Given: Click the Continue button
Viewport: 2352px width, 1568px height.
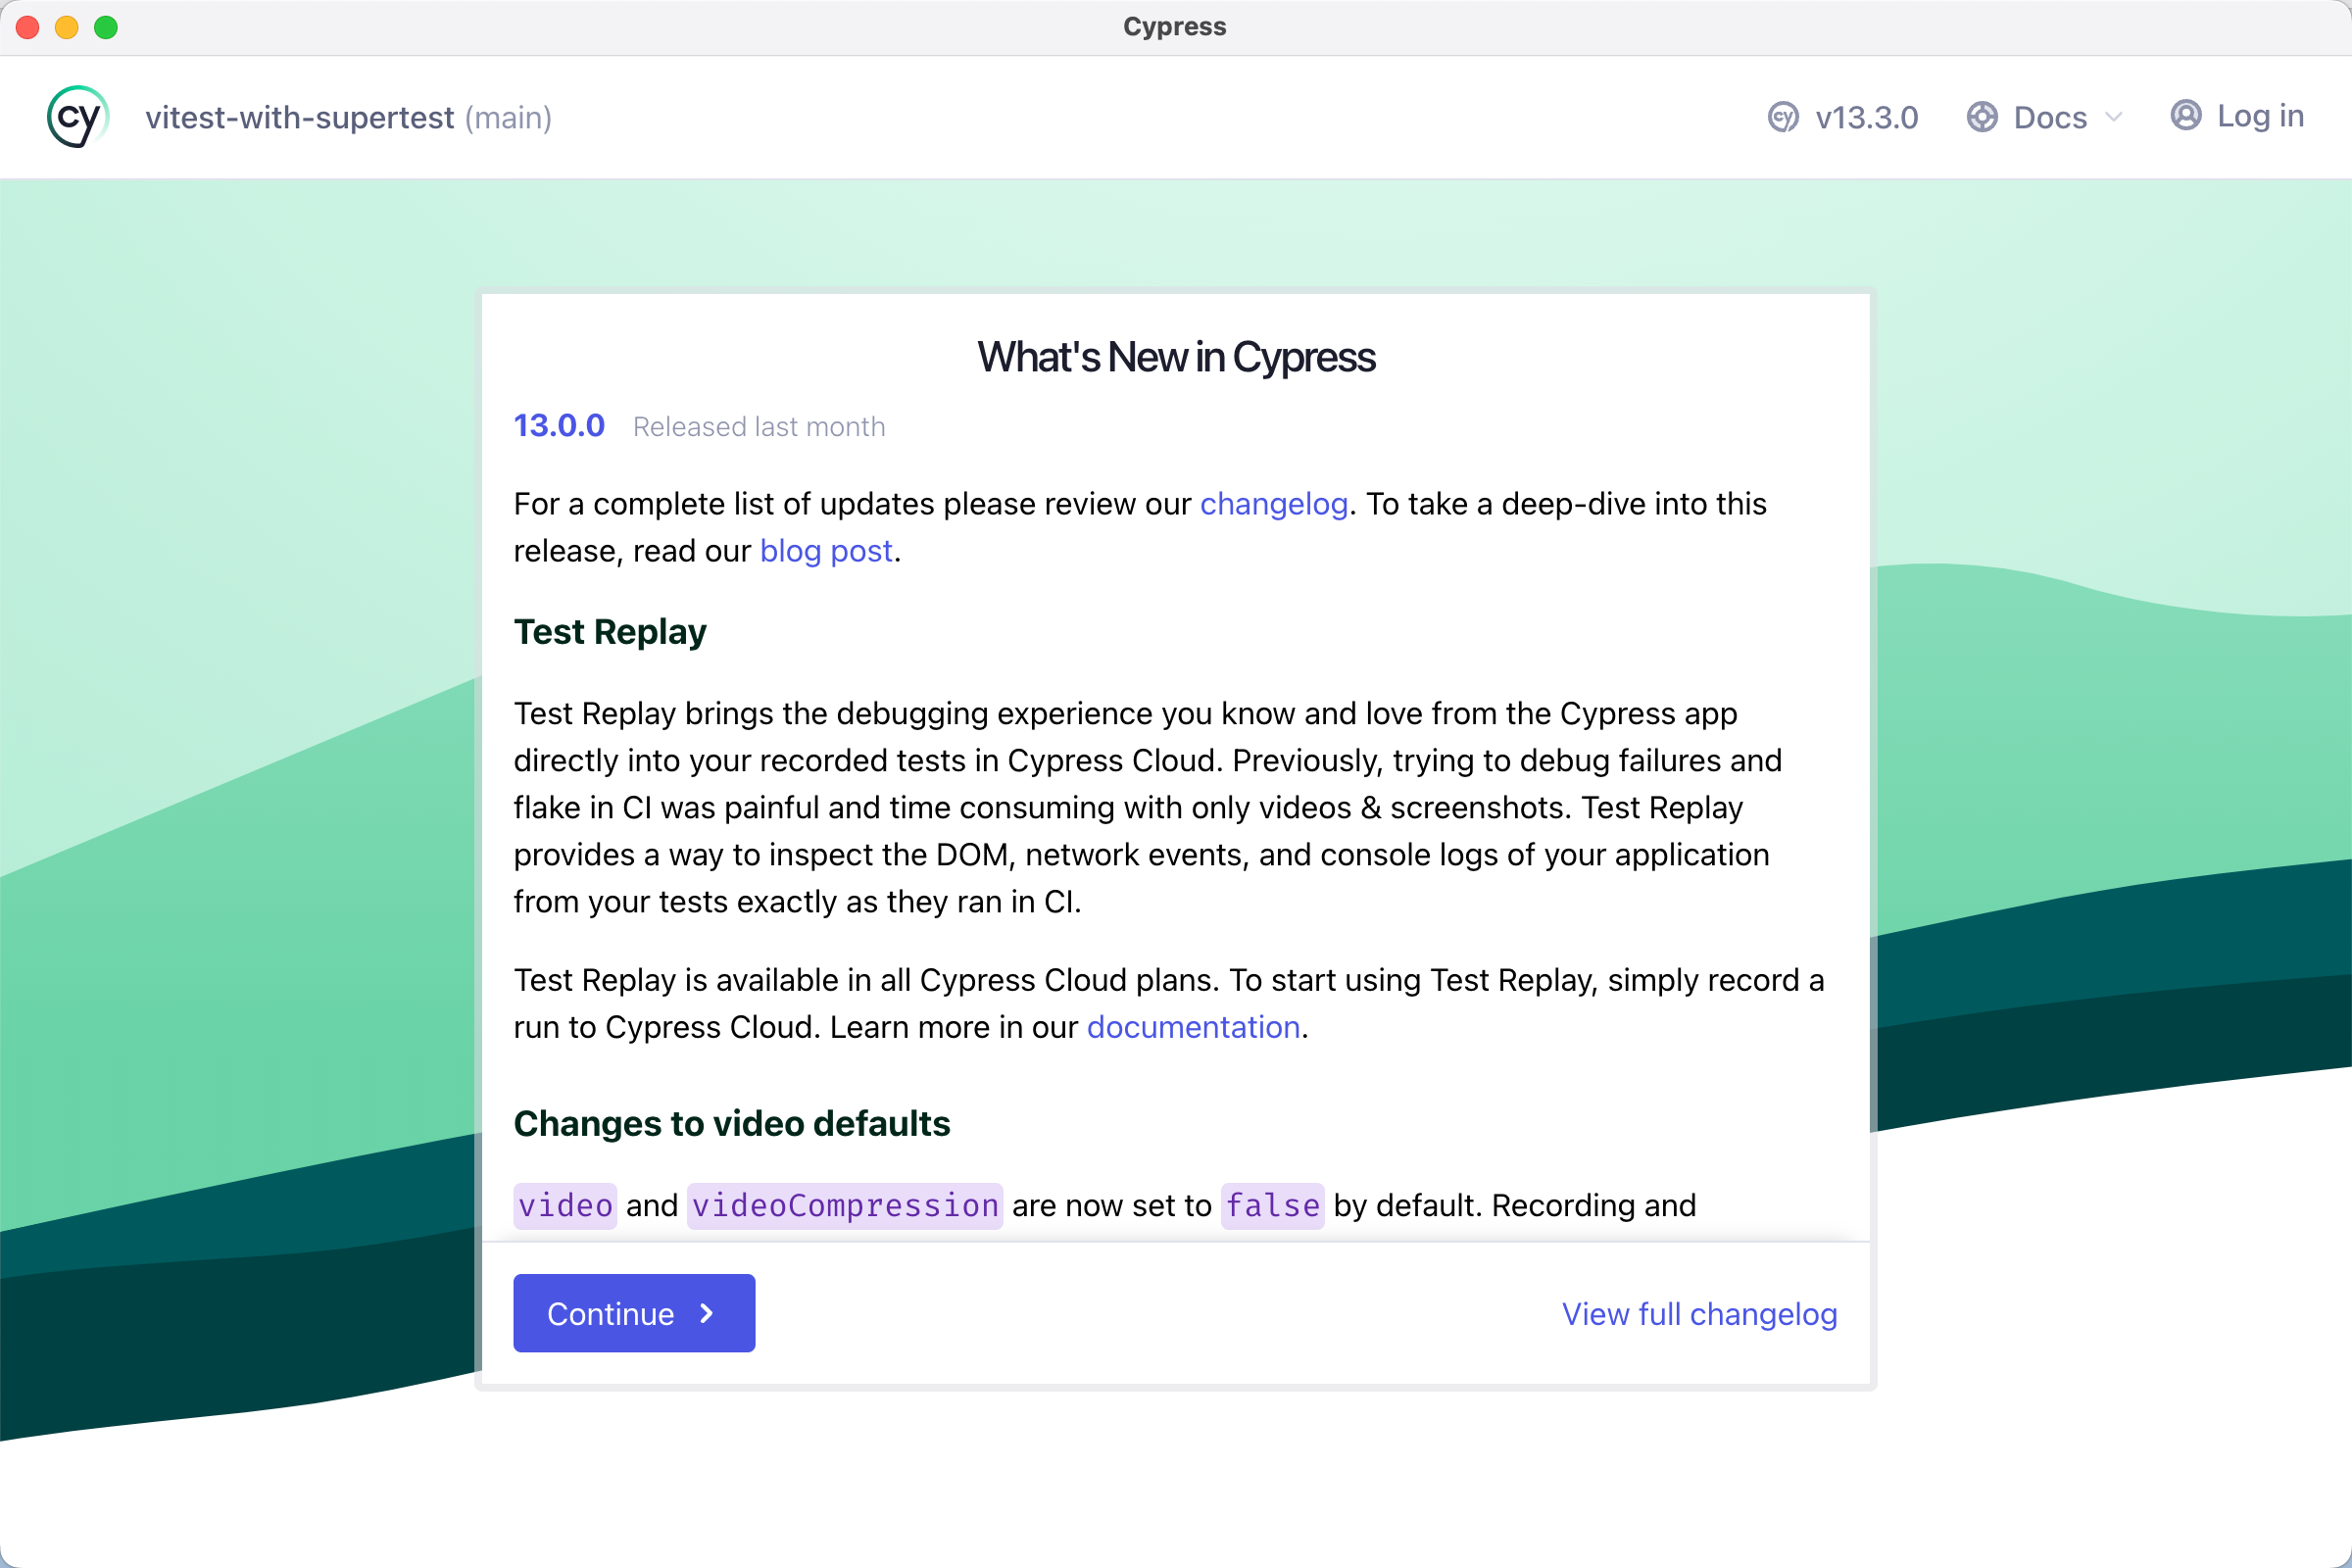Looking at the screenshot, I should click(634, 1313).
